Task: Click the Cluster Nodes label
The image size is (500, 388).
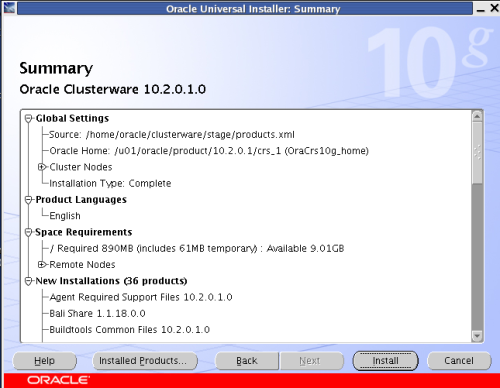Action: [x=81, y=167]
